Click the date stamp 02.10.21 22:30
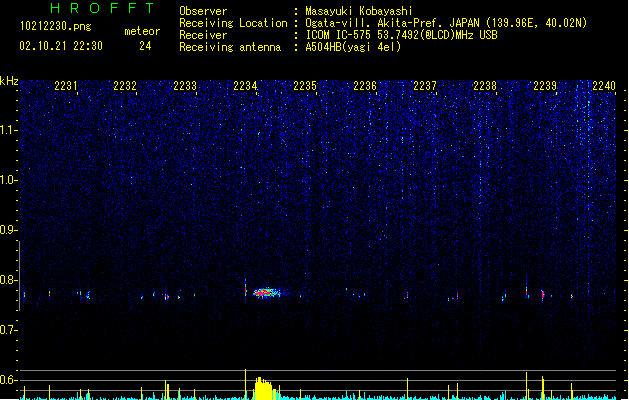The width and height of the screenshot is (629, 400). pyautogui.click(x=61, y=46)
